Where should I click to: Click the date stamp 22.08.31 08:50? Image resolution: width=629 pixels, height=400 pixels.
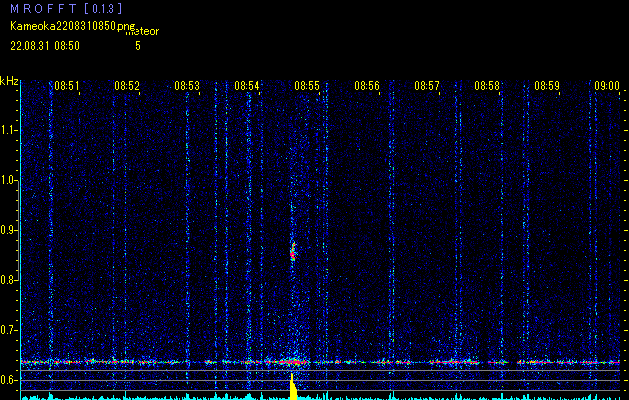coord(45,46)
